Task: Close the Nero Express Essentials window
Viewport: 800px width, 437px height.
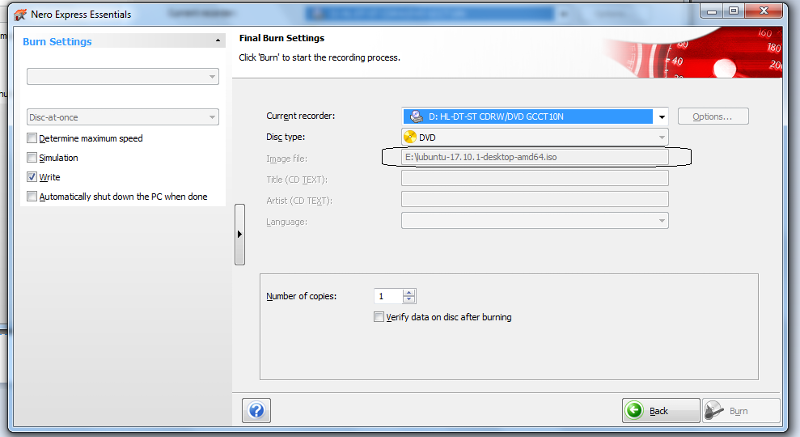Action: pyautogui.click(x=763, y=11)
